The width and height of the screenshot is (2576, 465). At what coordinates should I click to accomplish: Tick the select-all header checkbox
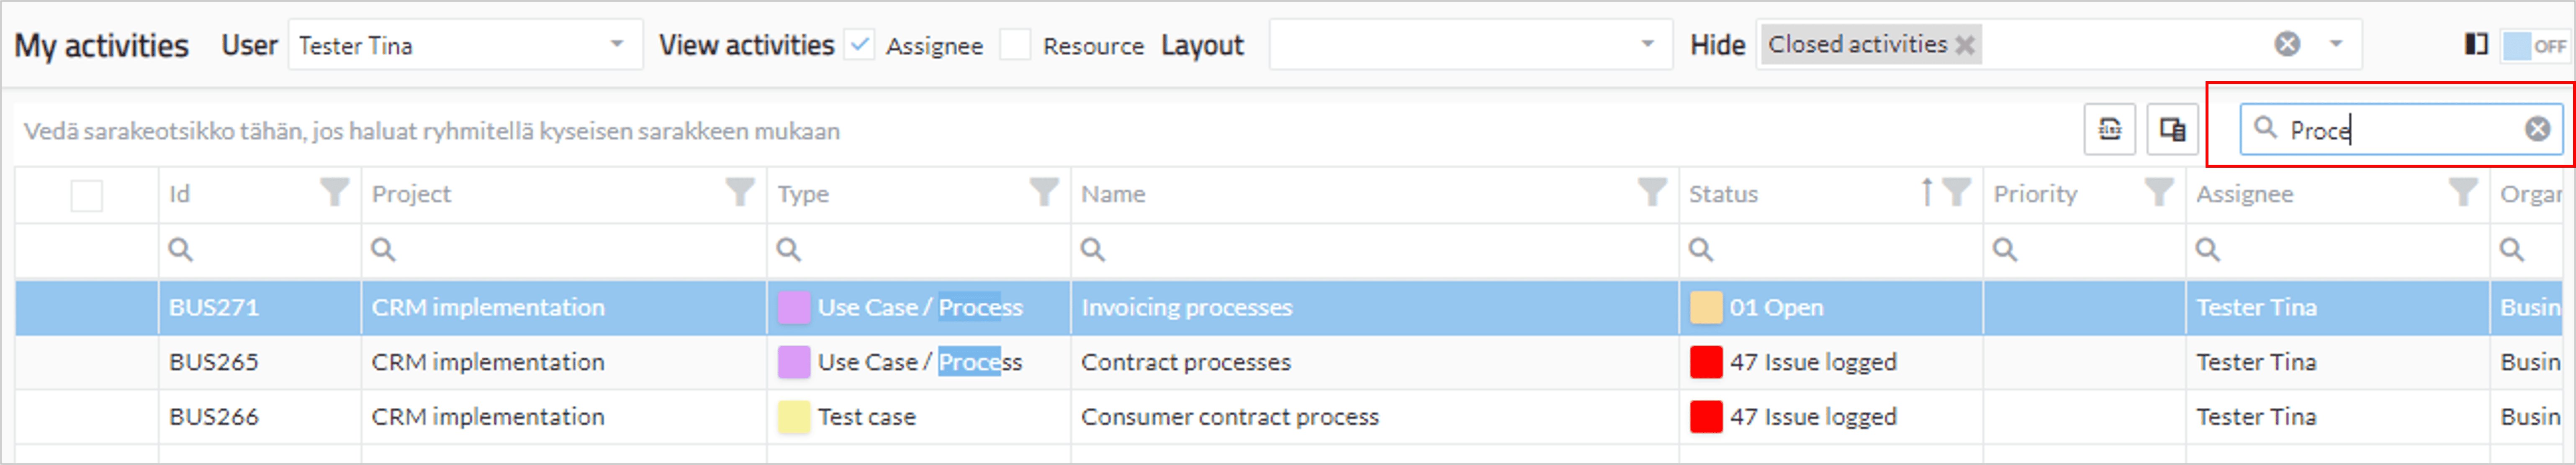[x=87, y=194]
